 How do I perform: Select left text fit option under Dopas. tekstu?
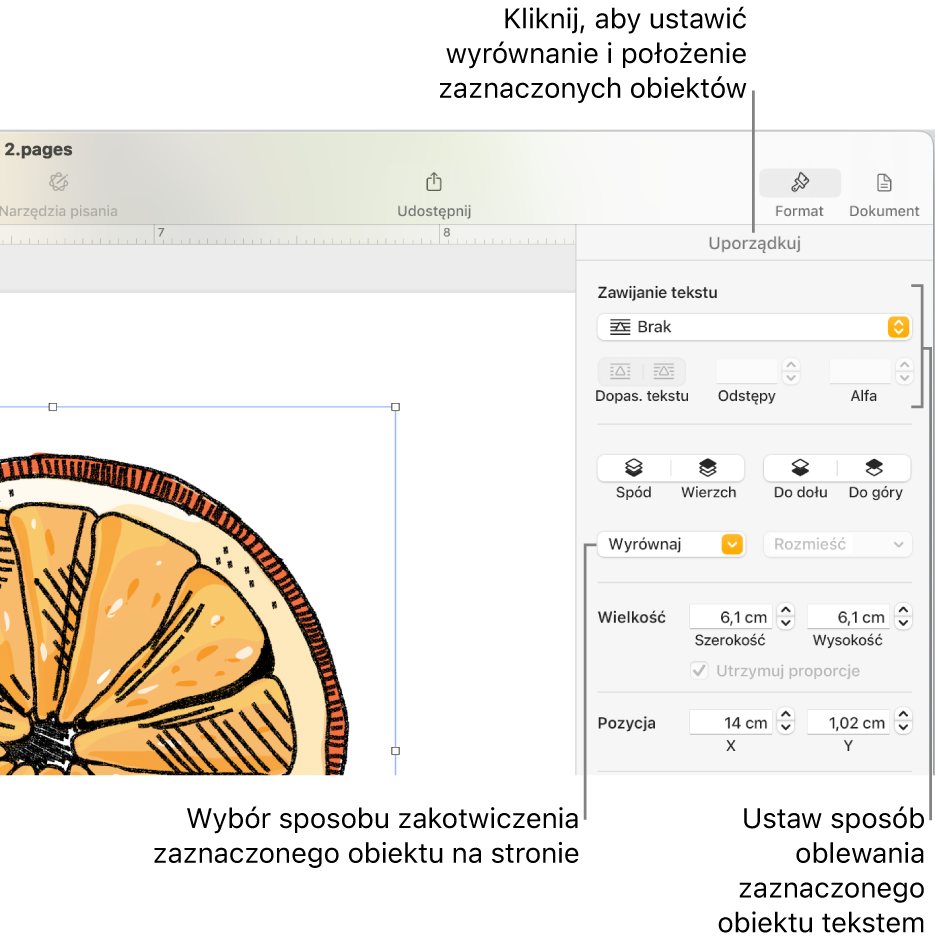[x=620, y=371]
